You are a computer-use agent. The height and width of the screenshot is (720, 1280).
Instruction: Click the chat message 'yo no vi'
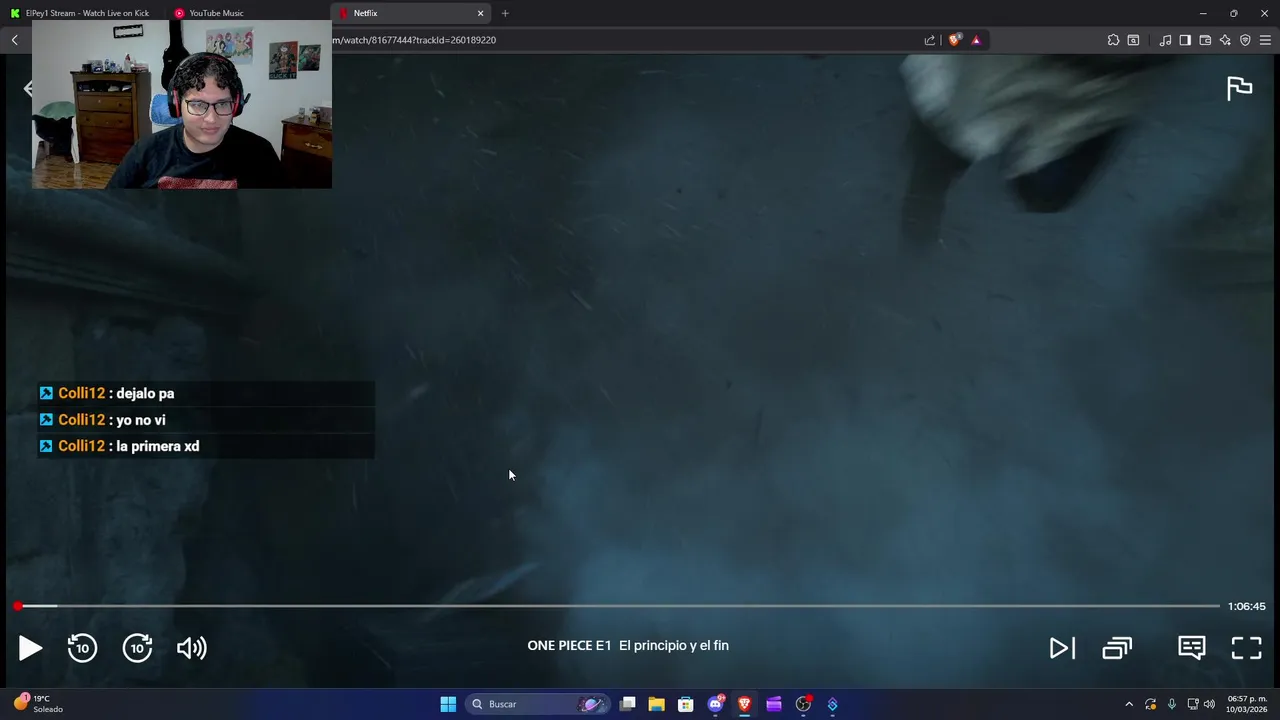click(141, 420)
